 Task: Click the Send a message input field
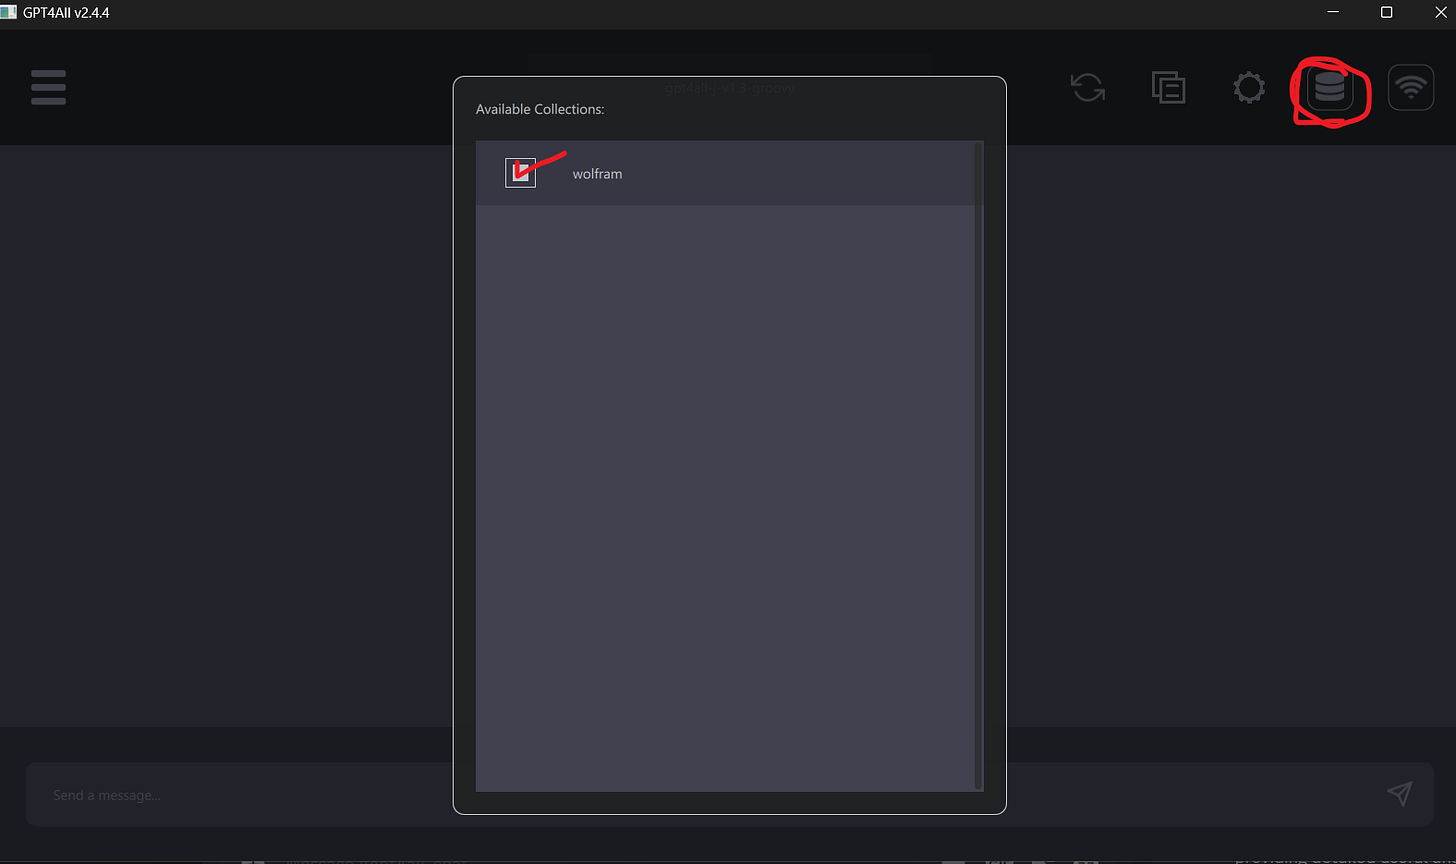click(x=200, y=794)
